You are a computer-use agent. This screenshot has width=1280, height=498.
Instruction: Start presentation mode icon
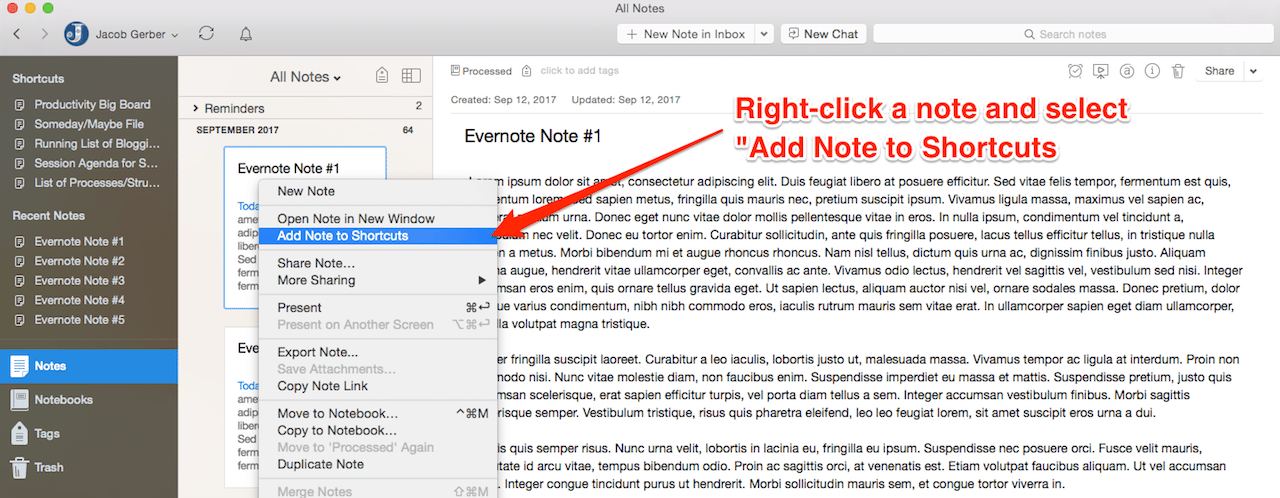[1101, 71]
